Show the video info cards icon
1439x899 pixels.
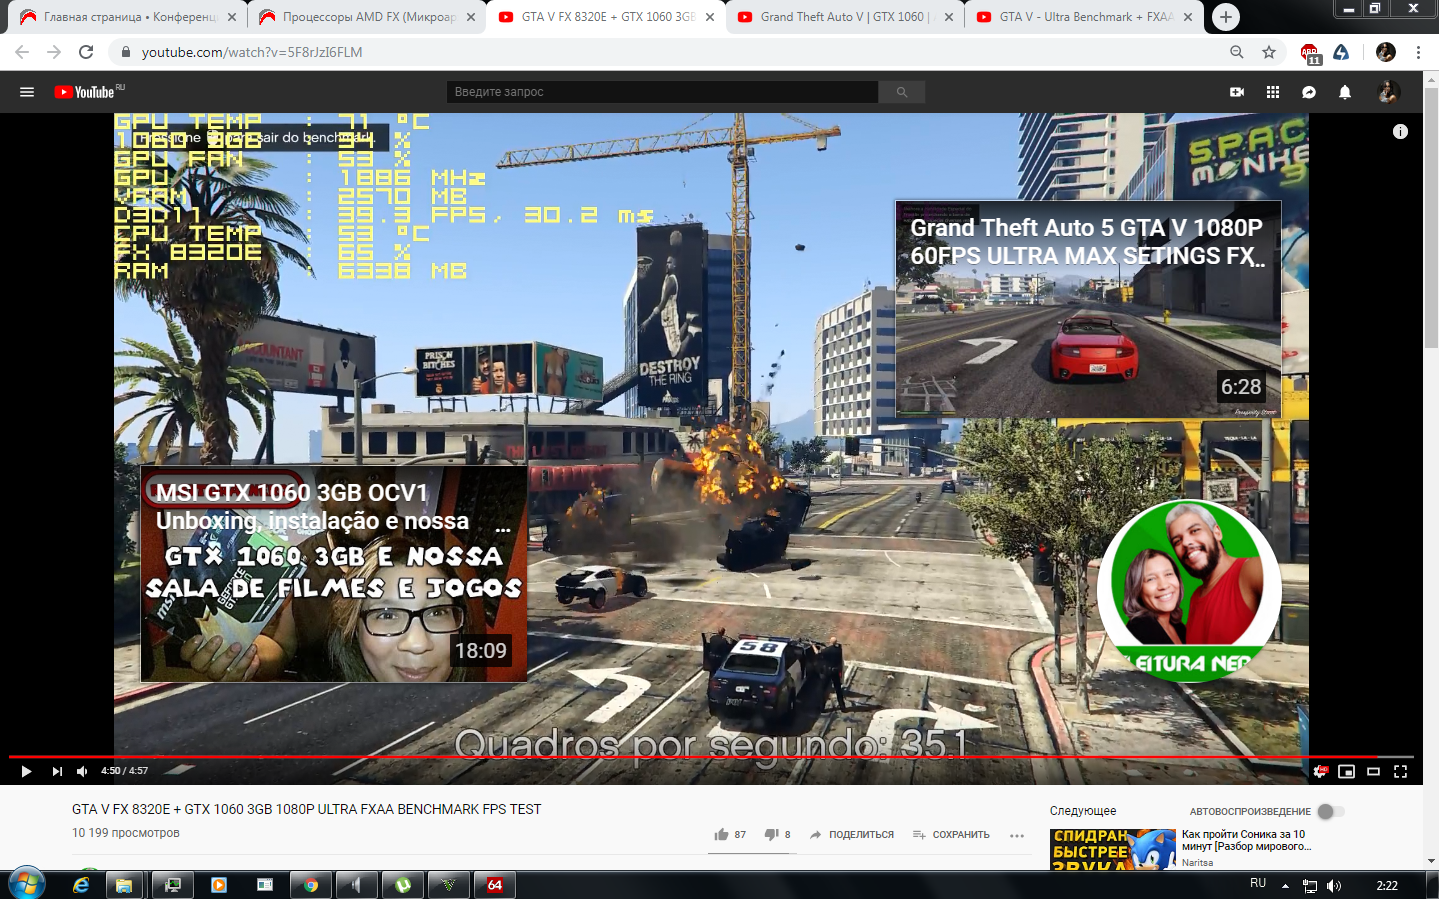tap(1400, 132)
